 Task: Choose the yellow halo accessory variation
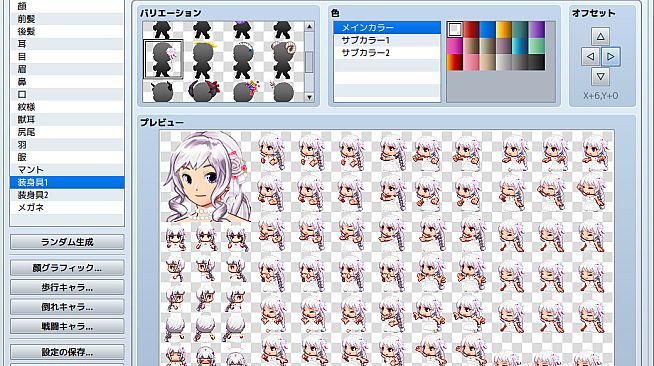coord(203,59)
